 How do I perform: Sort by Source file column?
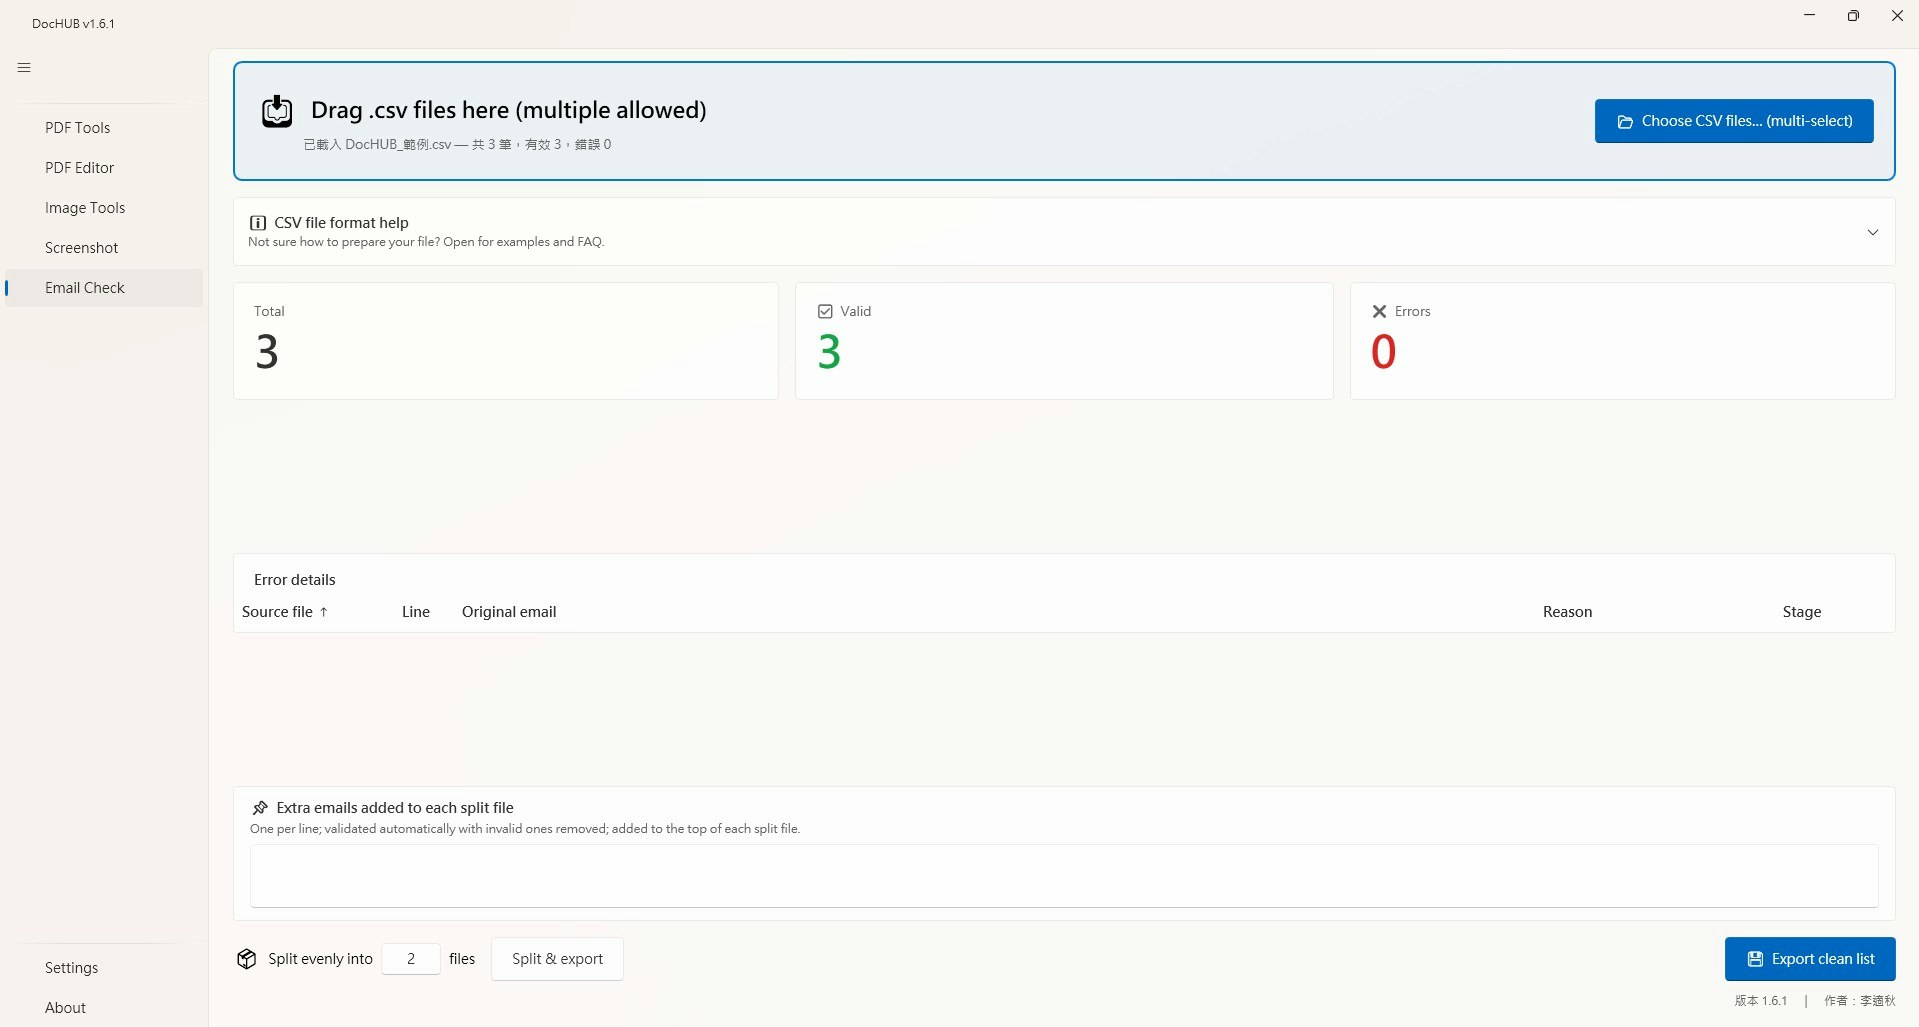pyautogui.click(x=285, y=612)
